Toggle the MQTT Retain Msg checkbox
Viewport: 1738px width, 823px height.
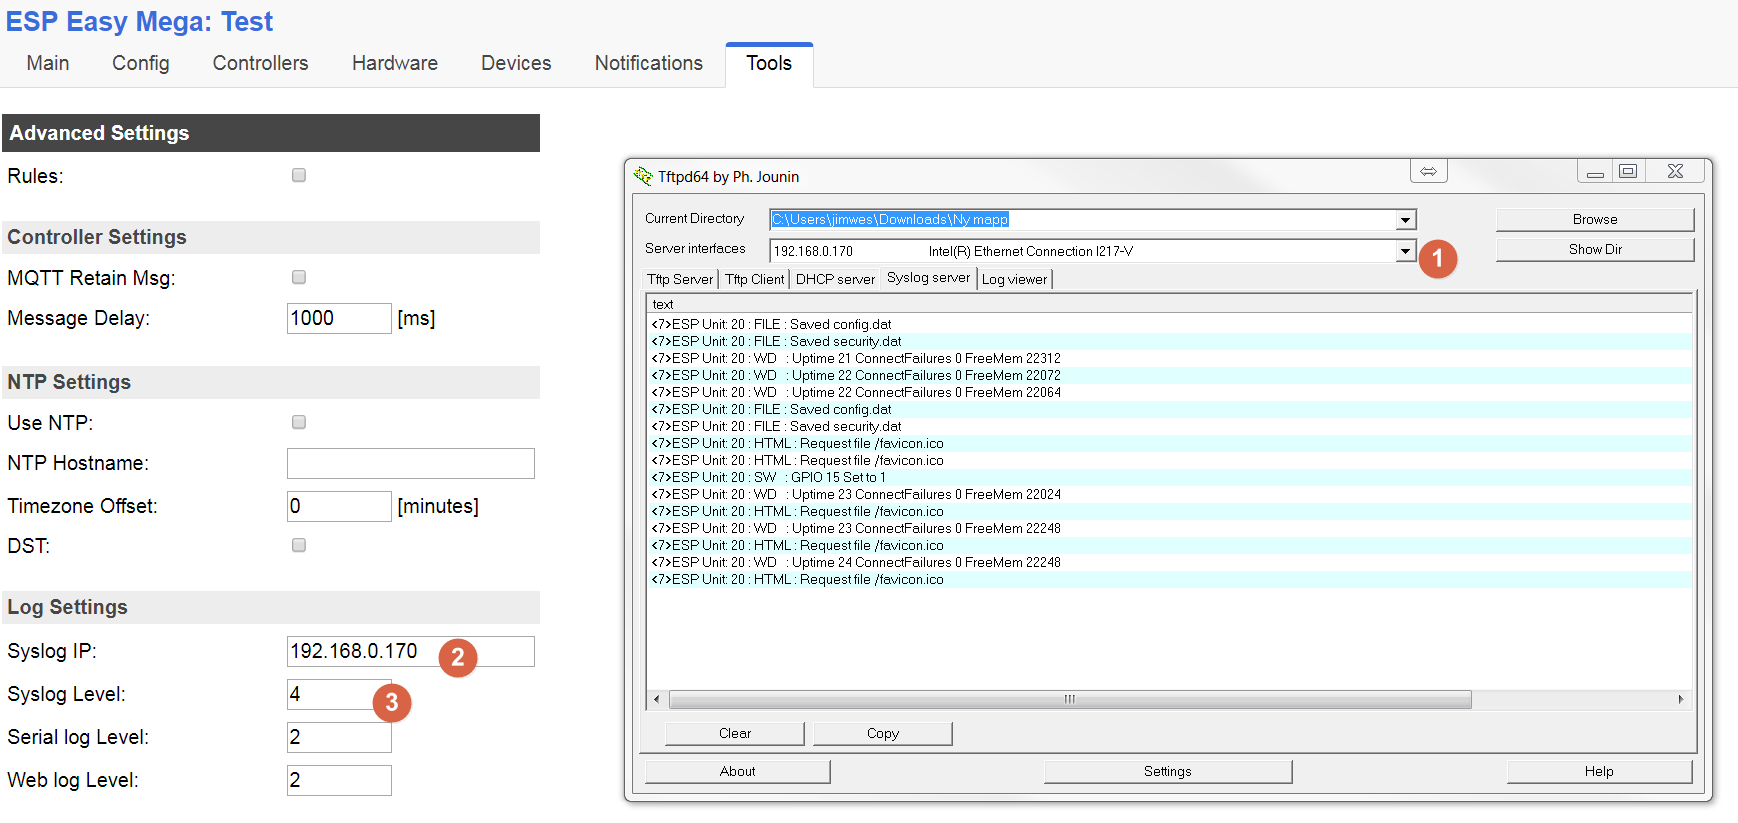click(299, 277)
